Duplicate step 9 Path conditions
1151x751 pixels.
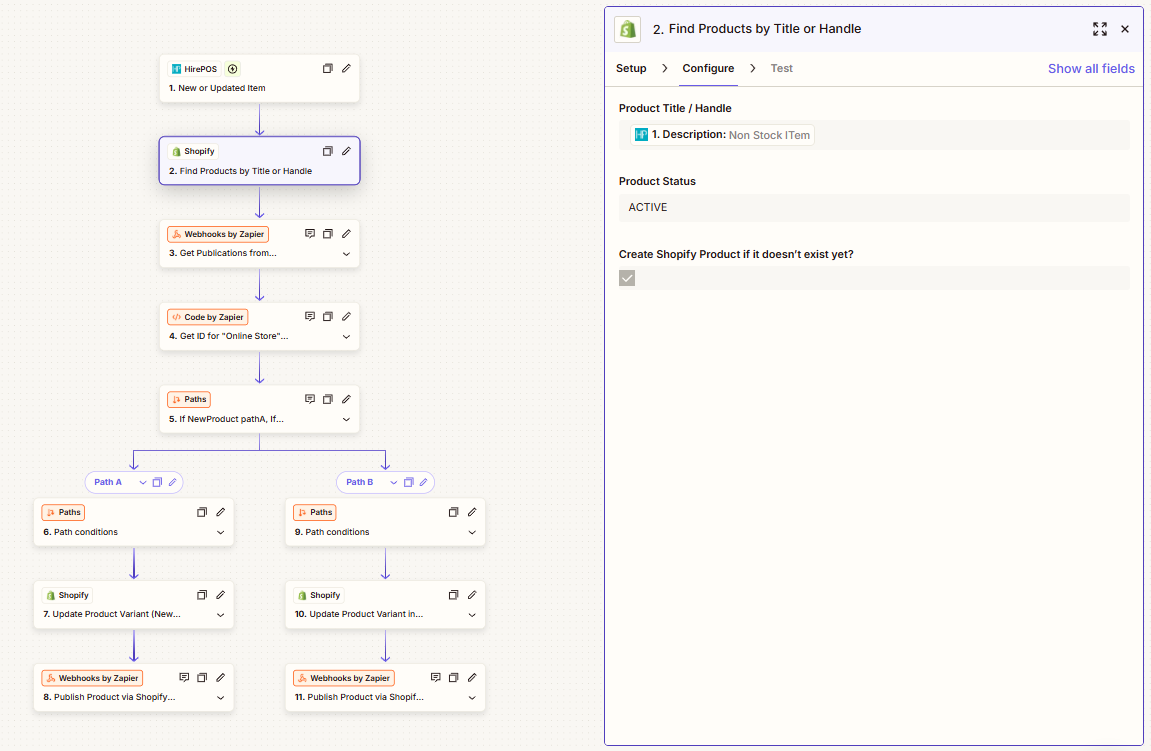pyautogui.click(x=454, y=512)
